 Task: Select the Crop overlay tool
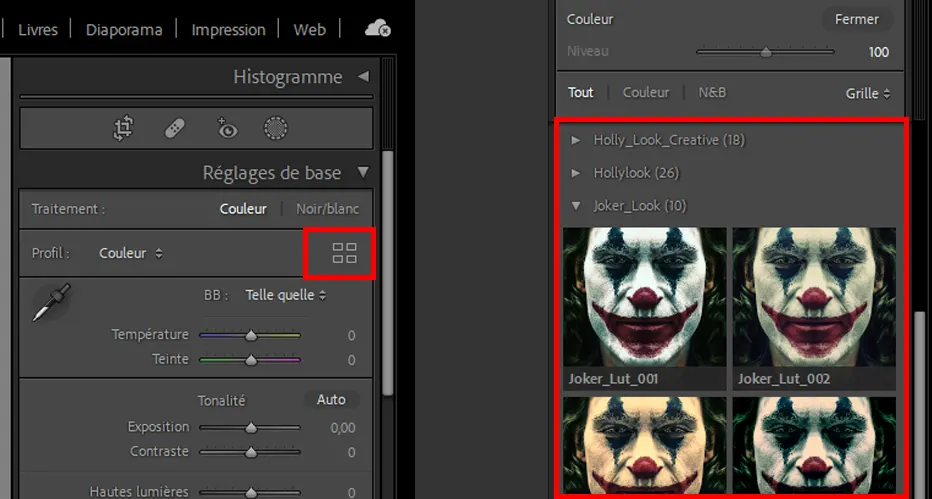123,128
